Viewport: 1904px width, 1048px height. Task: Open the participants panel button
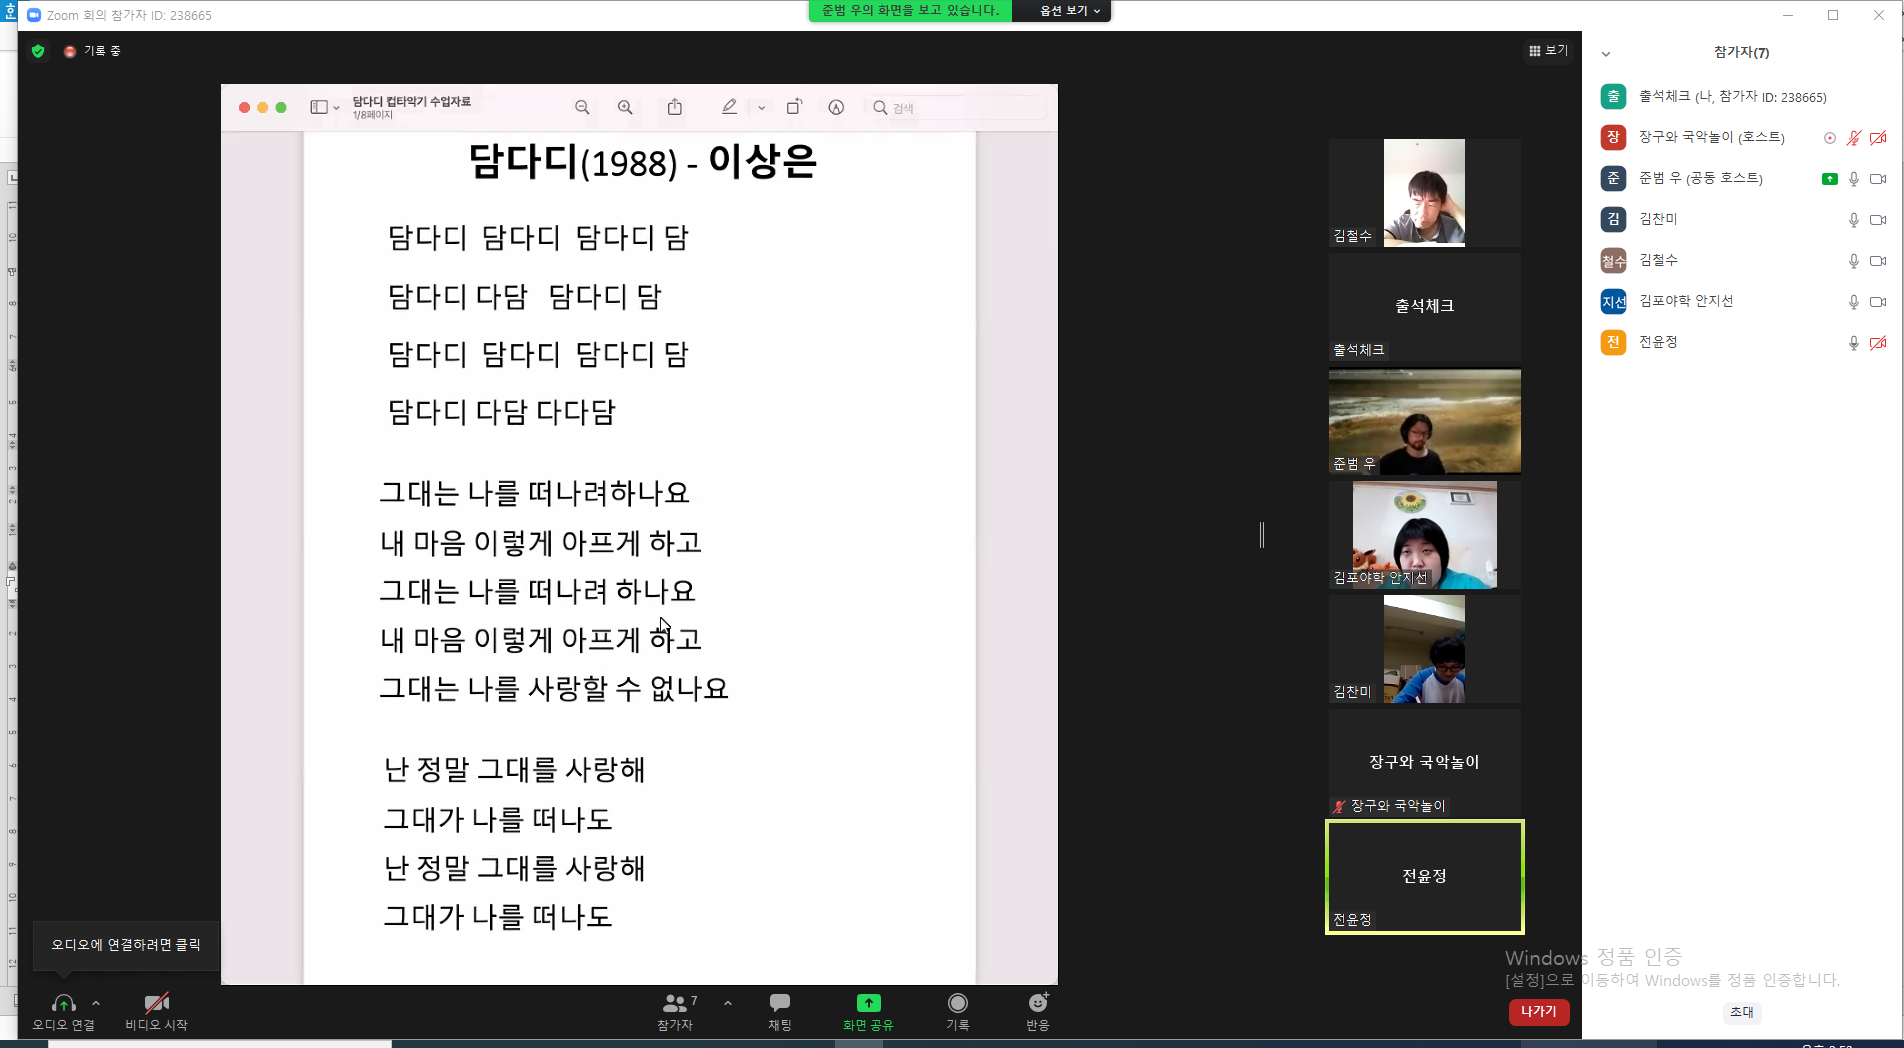coord(675,1011)
